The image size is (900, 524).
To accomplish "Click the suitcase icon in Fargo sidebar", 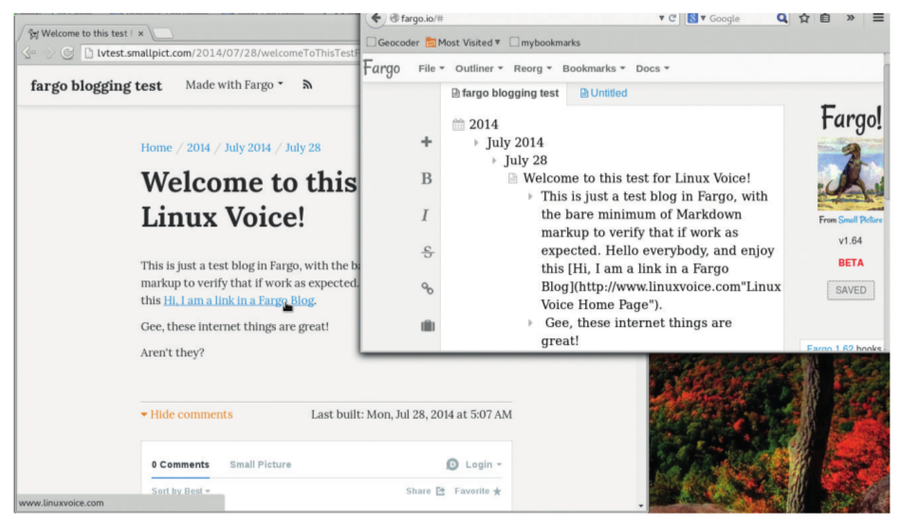I will click(x=428, y=326).
